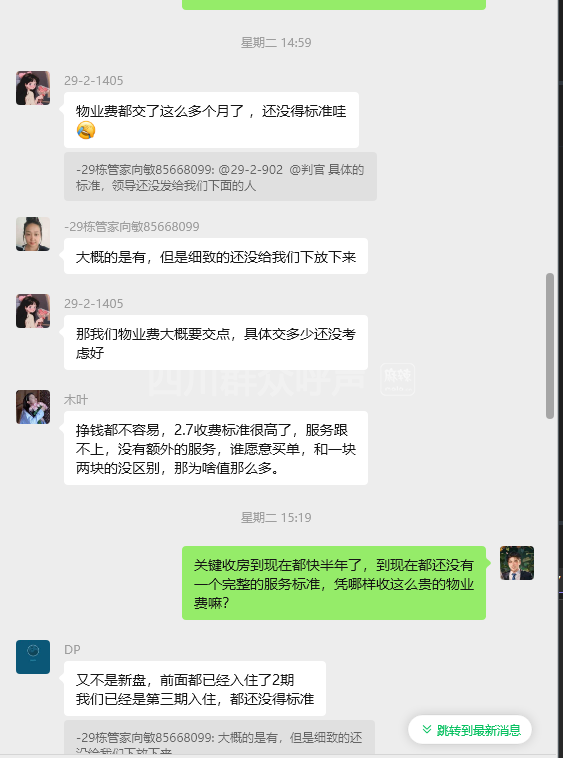Click the DP message about 第三期入住
563x758 pixels.
coord(195,689)
